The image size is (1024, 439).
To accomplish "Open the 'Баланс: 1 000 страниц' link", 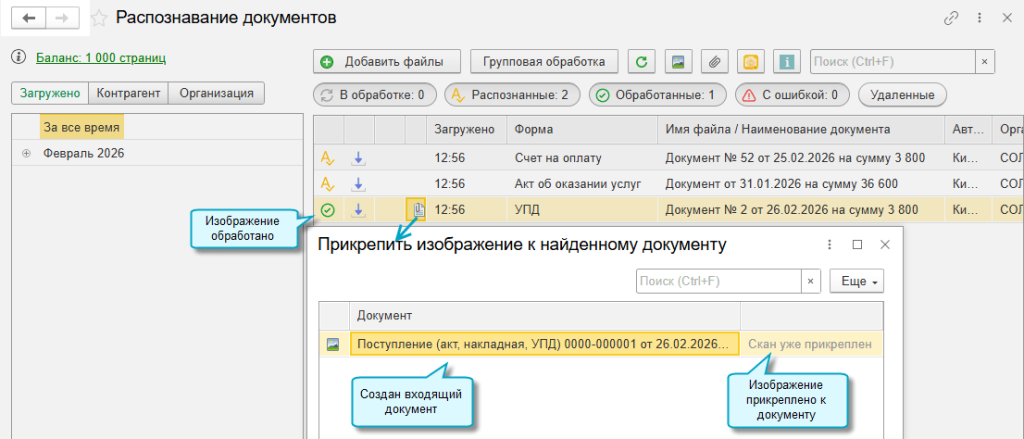I will [x=101, y=58].
